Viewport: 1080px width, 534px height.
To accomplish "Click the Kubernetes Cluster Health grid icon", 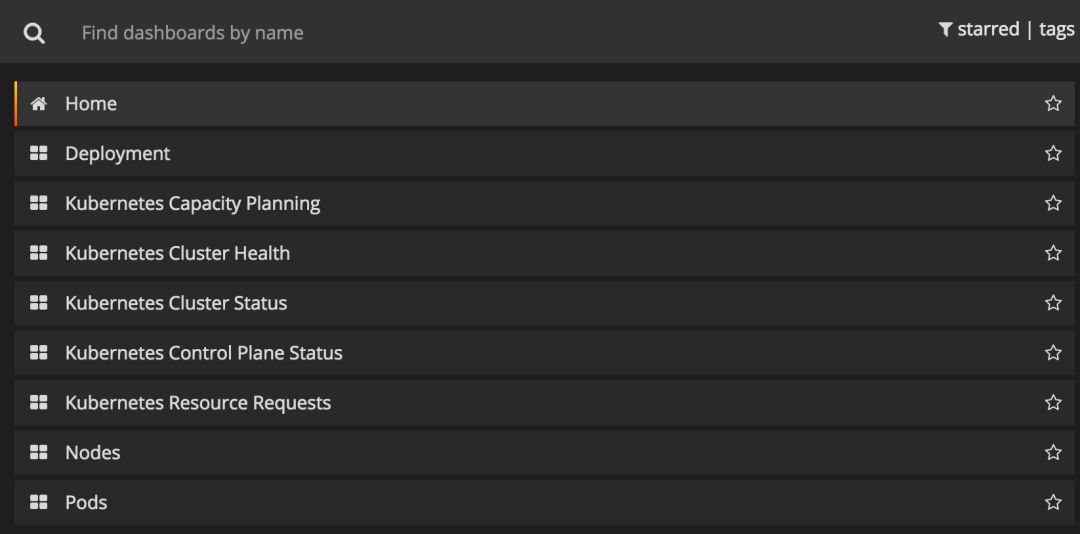I will click(39, 254).
